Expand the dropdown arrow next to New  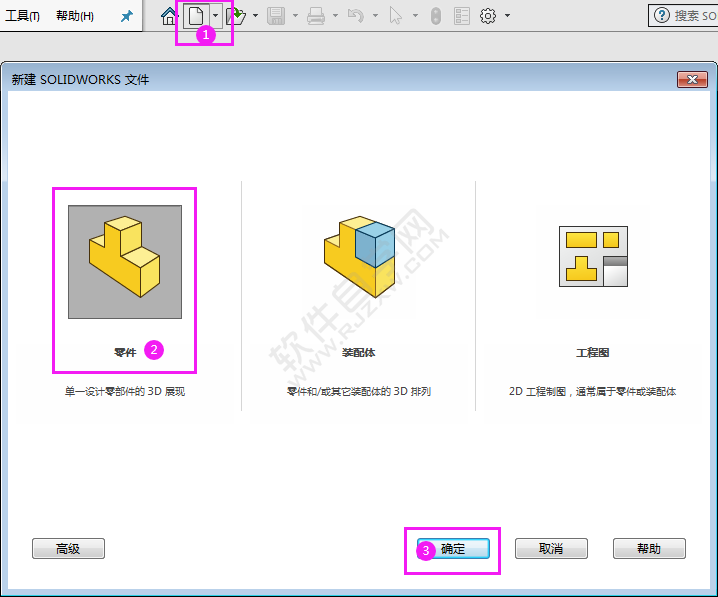pyautogui.click(x=215, y=16)
